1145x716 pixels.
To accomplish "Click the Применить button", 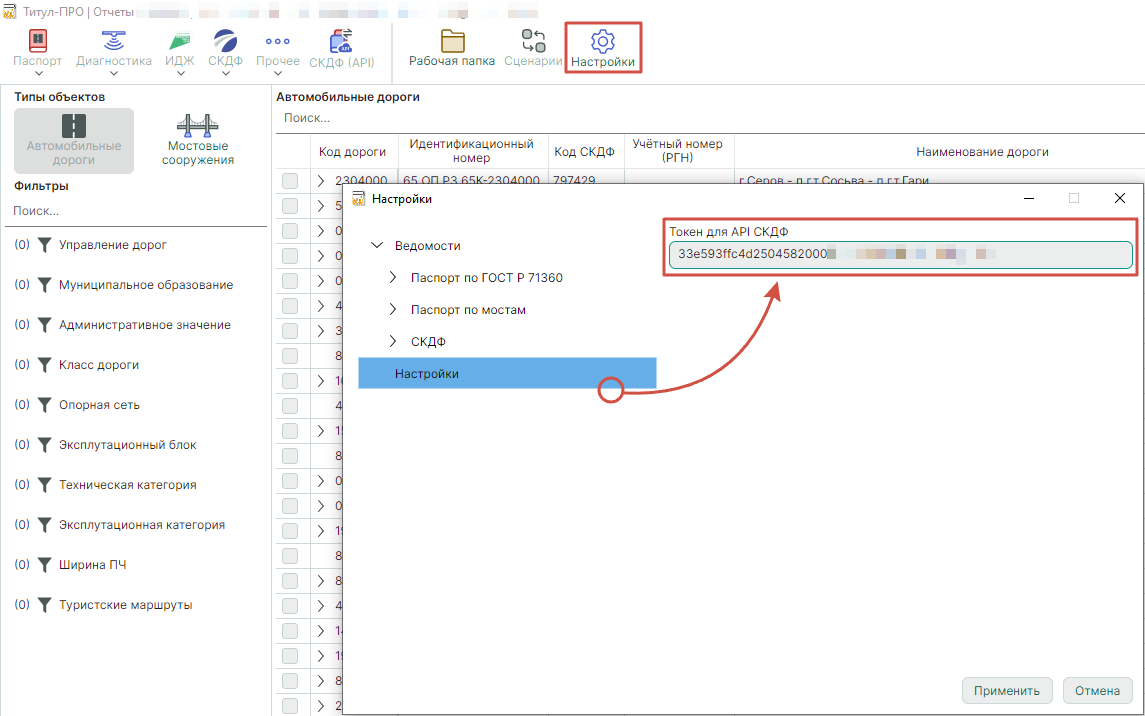I will (1007, 690).
